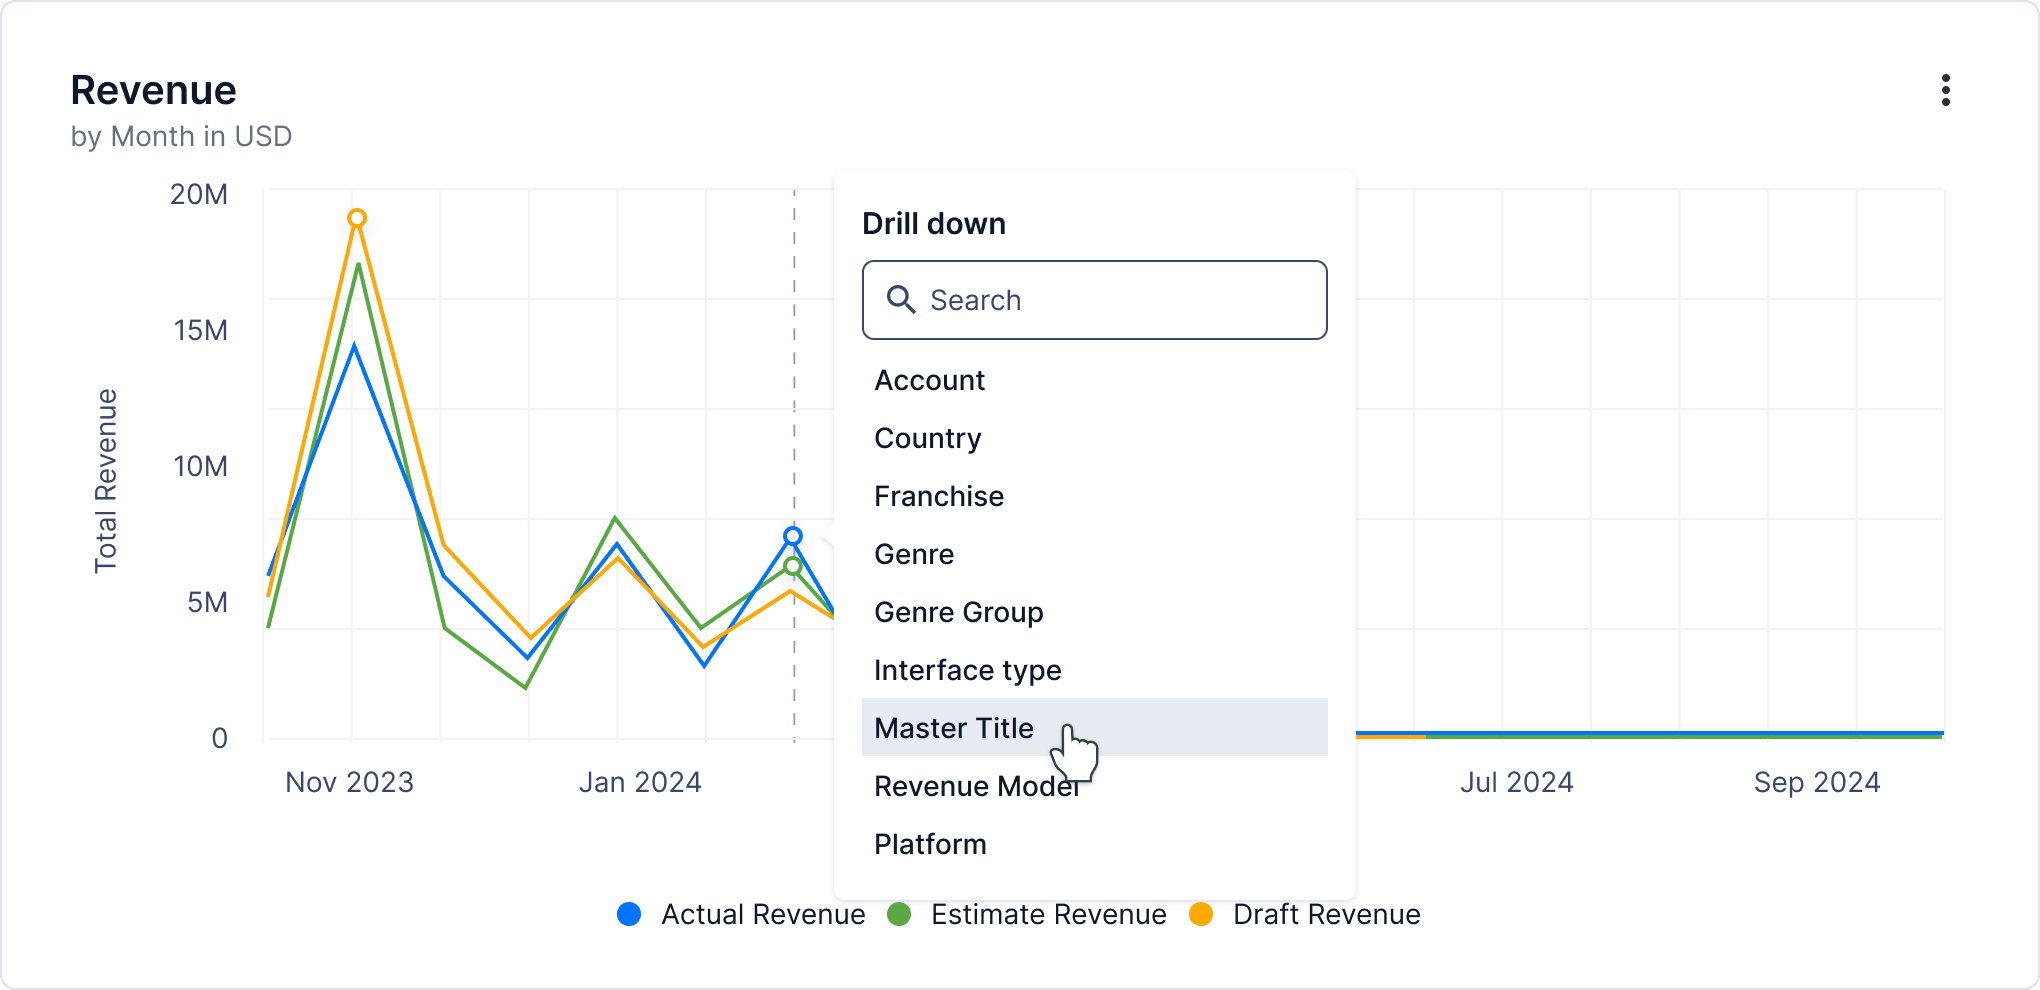Choose Interface type from the list

(x=967, y=670)
